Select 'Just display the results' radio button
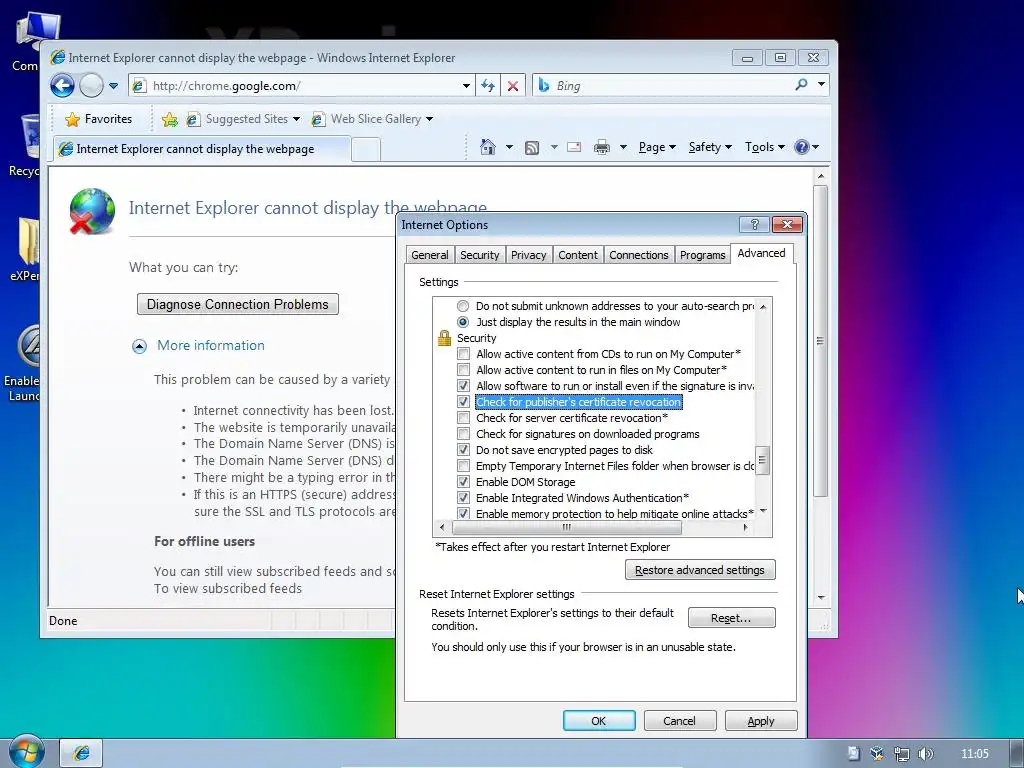The width and height of the screenshot is (1024, 768). (463, 322)
